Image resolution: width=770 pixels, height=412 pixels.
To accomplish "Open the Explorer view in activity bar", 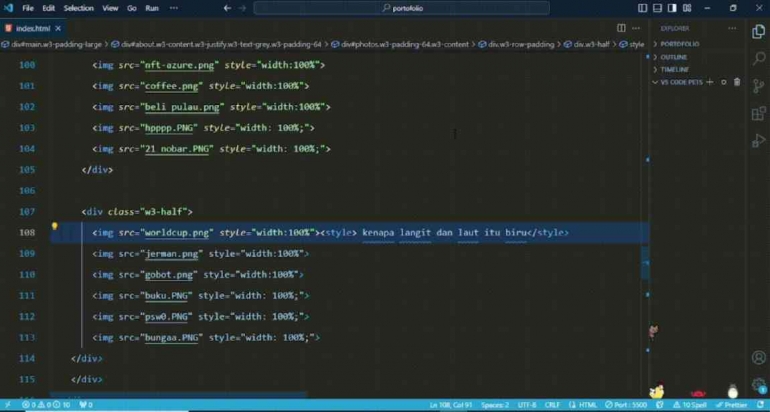I will pyautogui.click(x=758, y=31).
